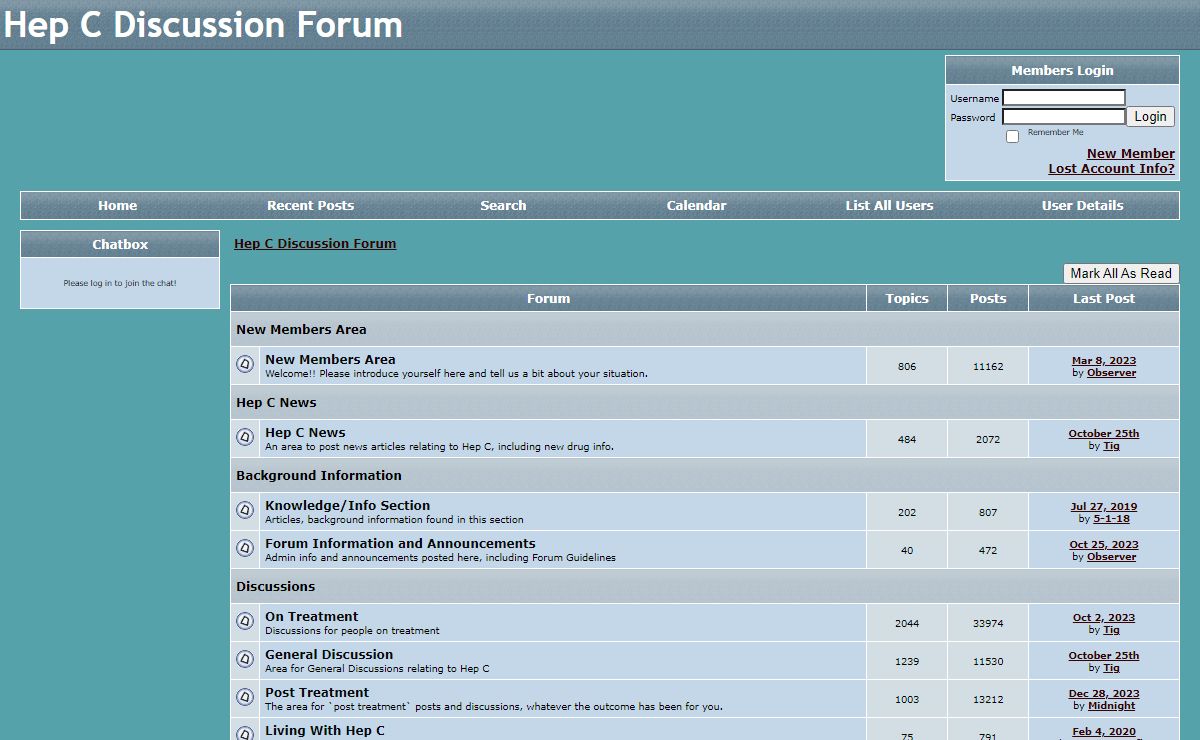Open the Hep C News forum
This screenshot has width=1200, height=740.
(305, 432)
